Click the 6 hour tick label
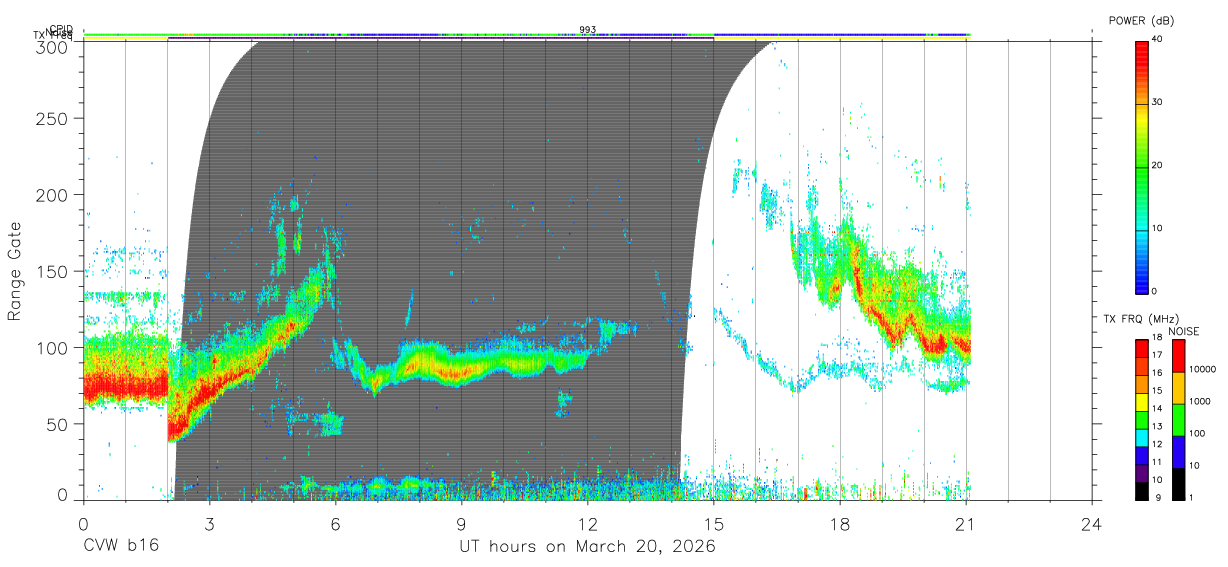Image resolution: width=1228 pixels, height=567 pixels. coord(336,523)
